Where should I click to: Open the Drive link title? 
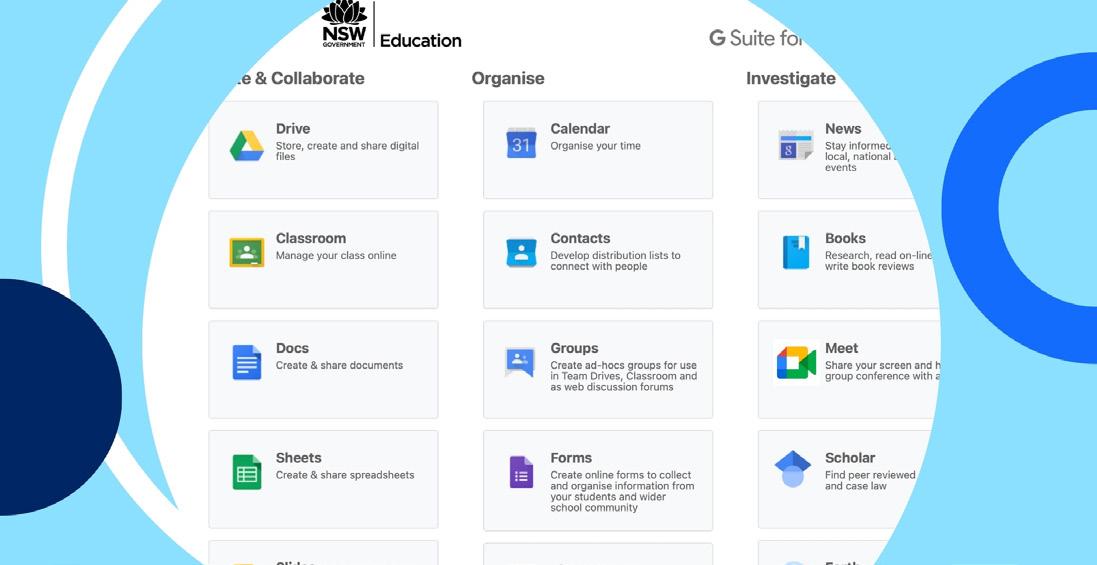(292, 129)
